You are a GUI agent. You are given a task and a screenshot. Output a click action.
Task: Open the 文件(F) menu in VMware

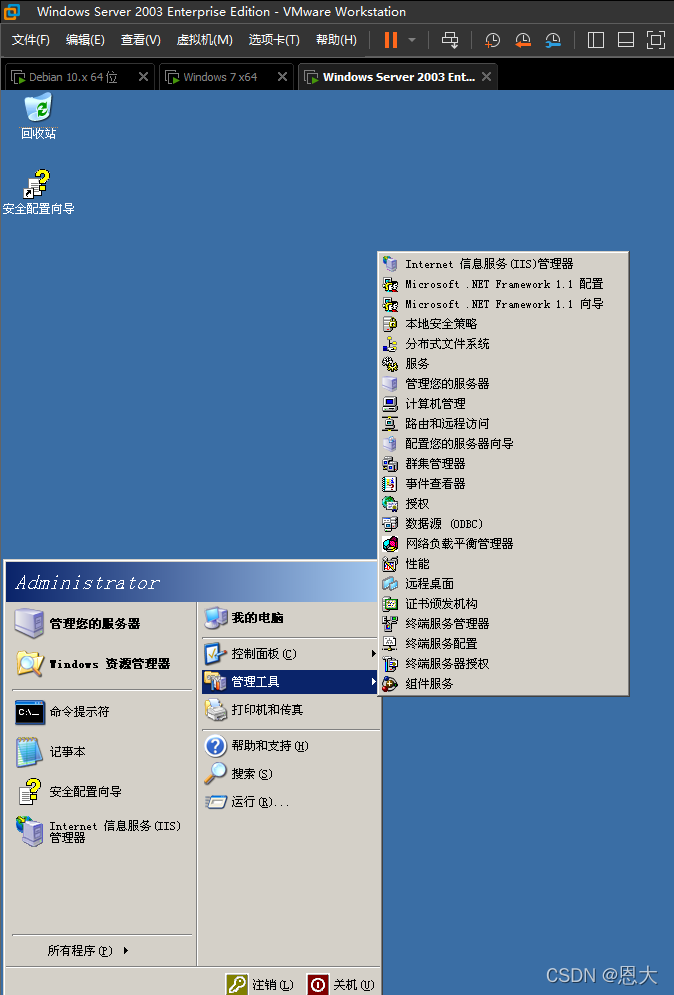[30, 40]
